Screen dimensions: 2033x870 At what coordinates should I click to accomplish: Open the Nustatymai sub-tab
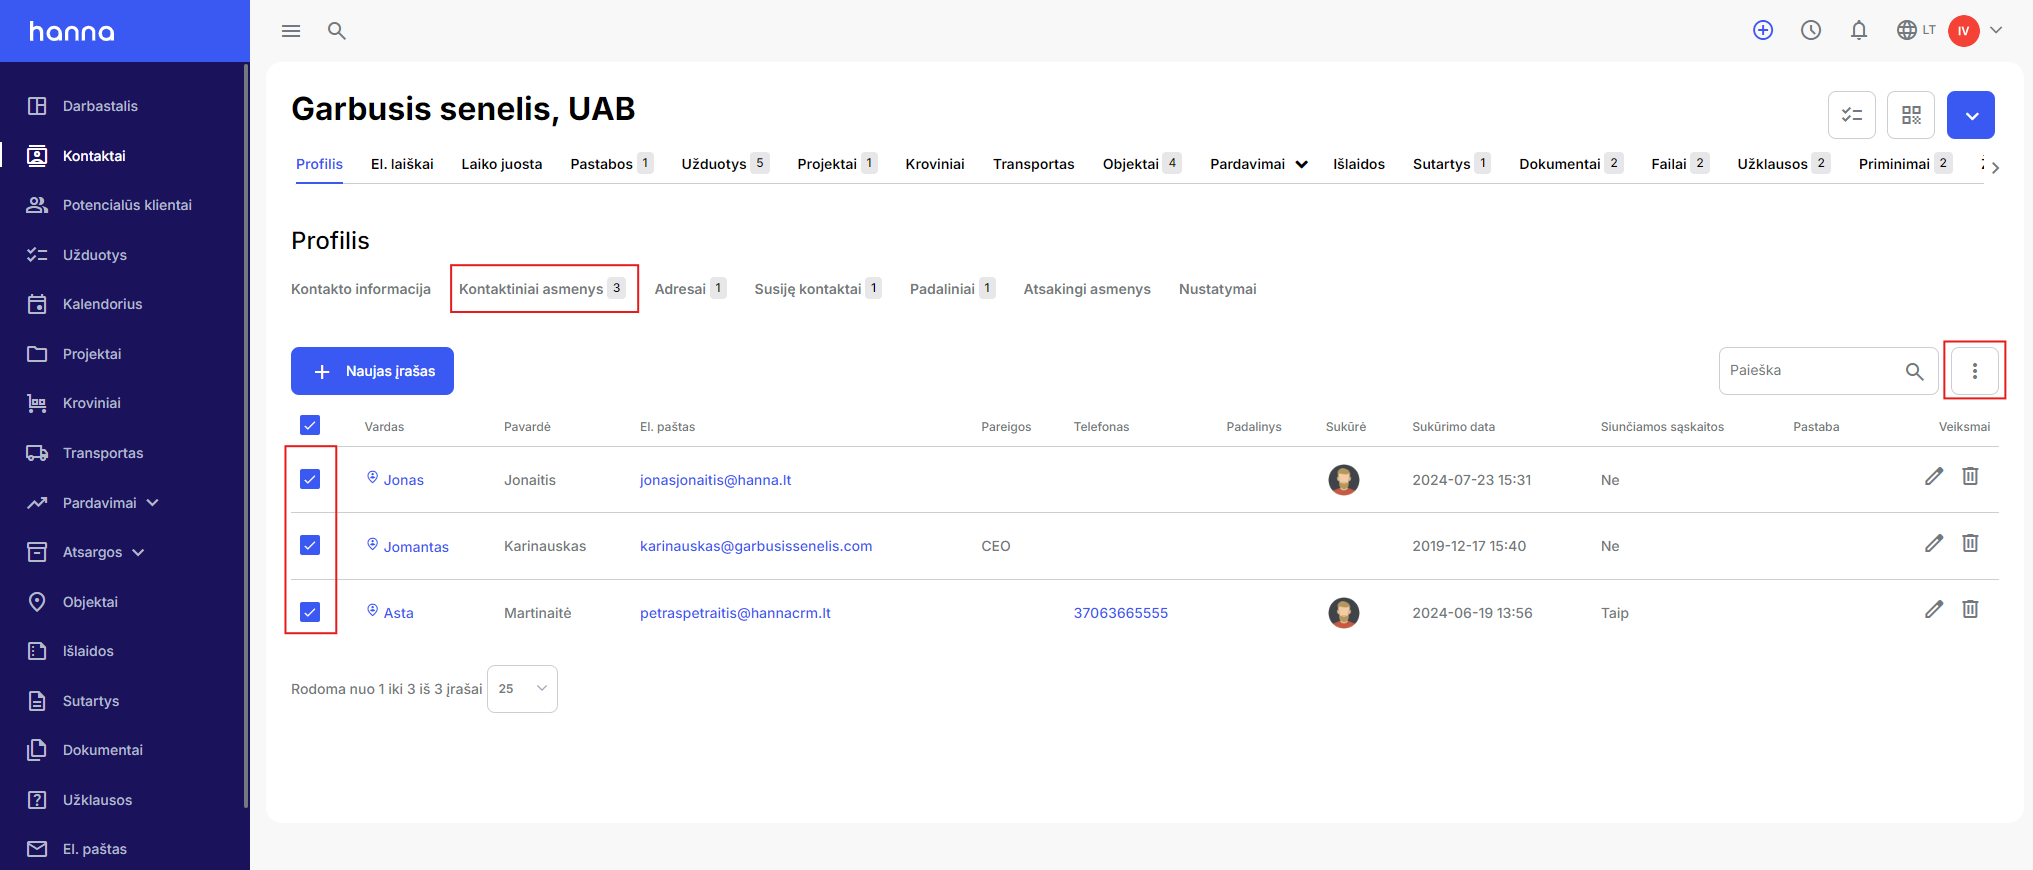point(1217,289)
